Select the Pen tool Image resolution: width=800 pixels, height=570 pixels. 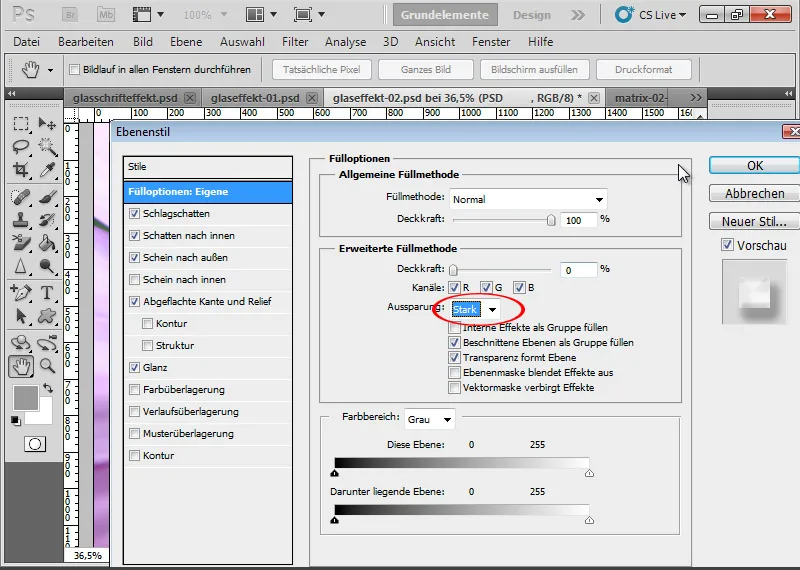click(x=20, y=293)
